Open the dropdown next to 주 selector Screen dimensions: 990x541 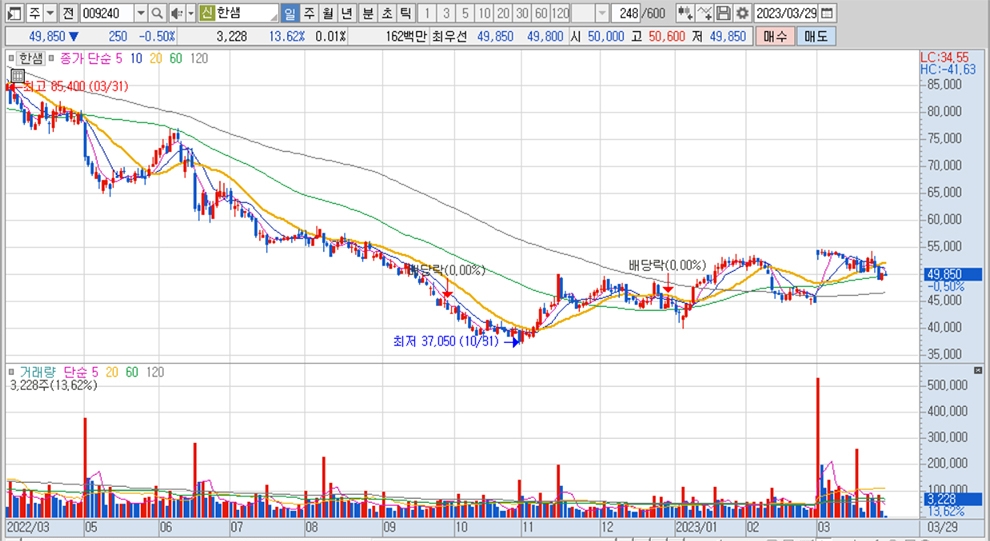click(x=48, y=13)
